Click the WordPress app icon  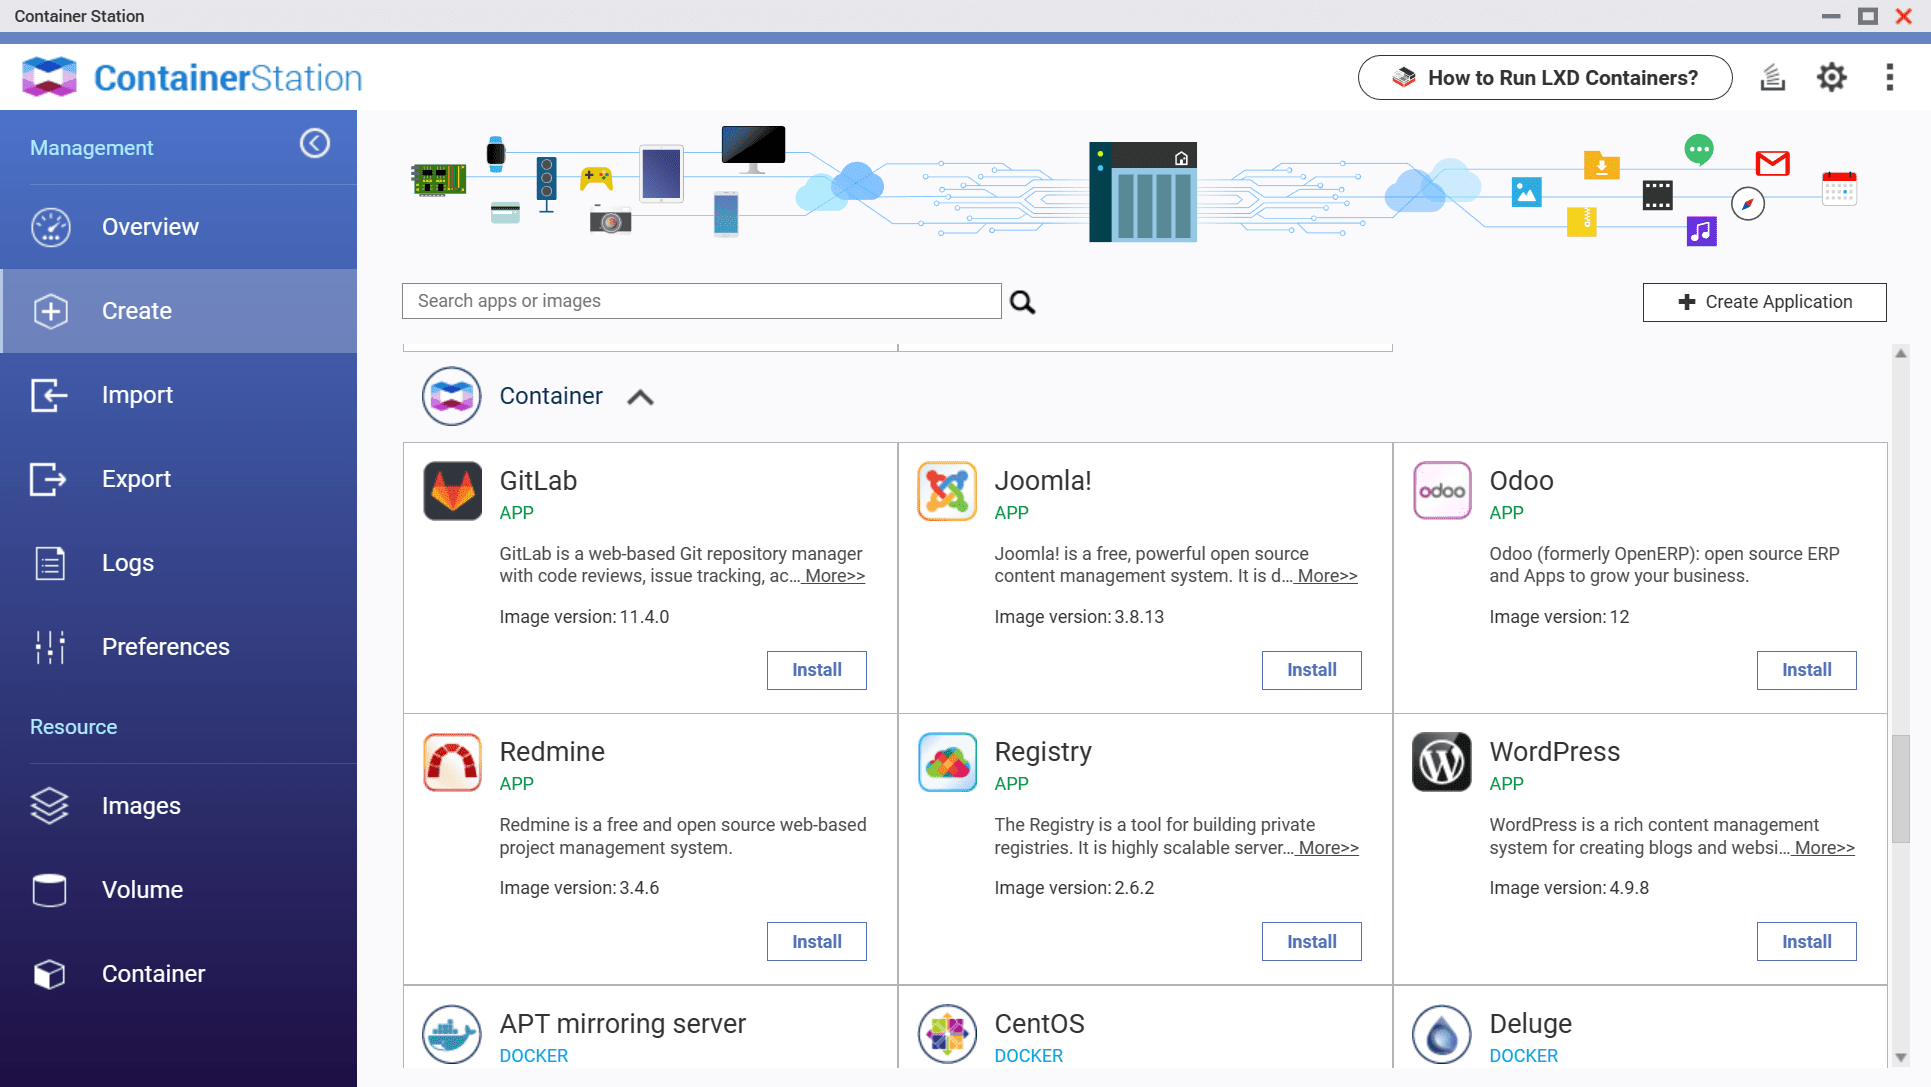click(x=1441, y=763)
